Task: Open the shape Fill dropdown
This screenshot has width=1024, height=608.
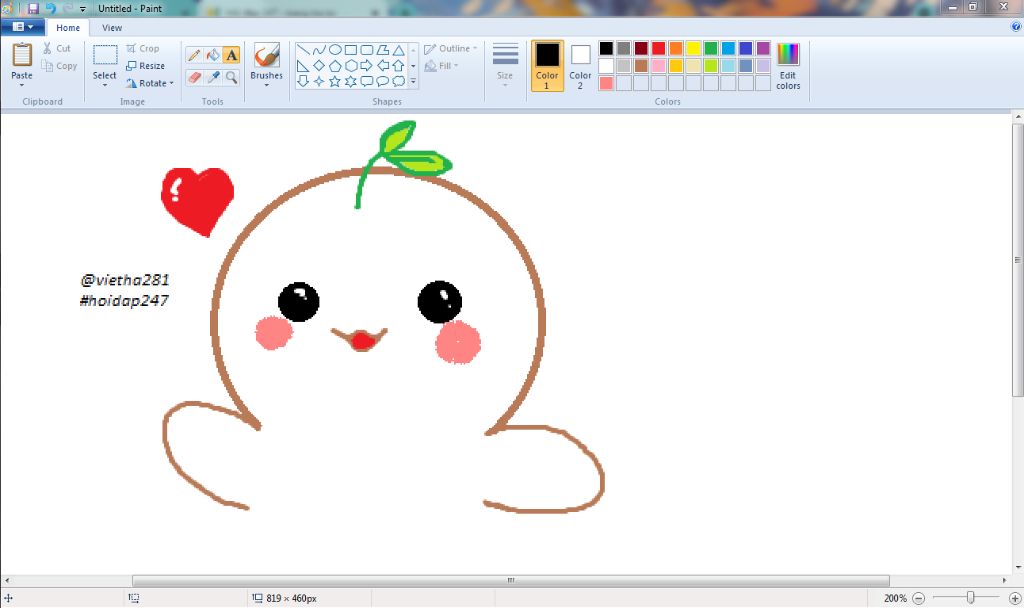Action: pos(441,66)
